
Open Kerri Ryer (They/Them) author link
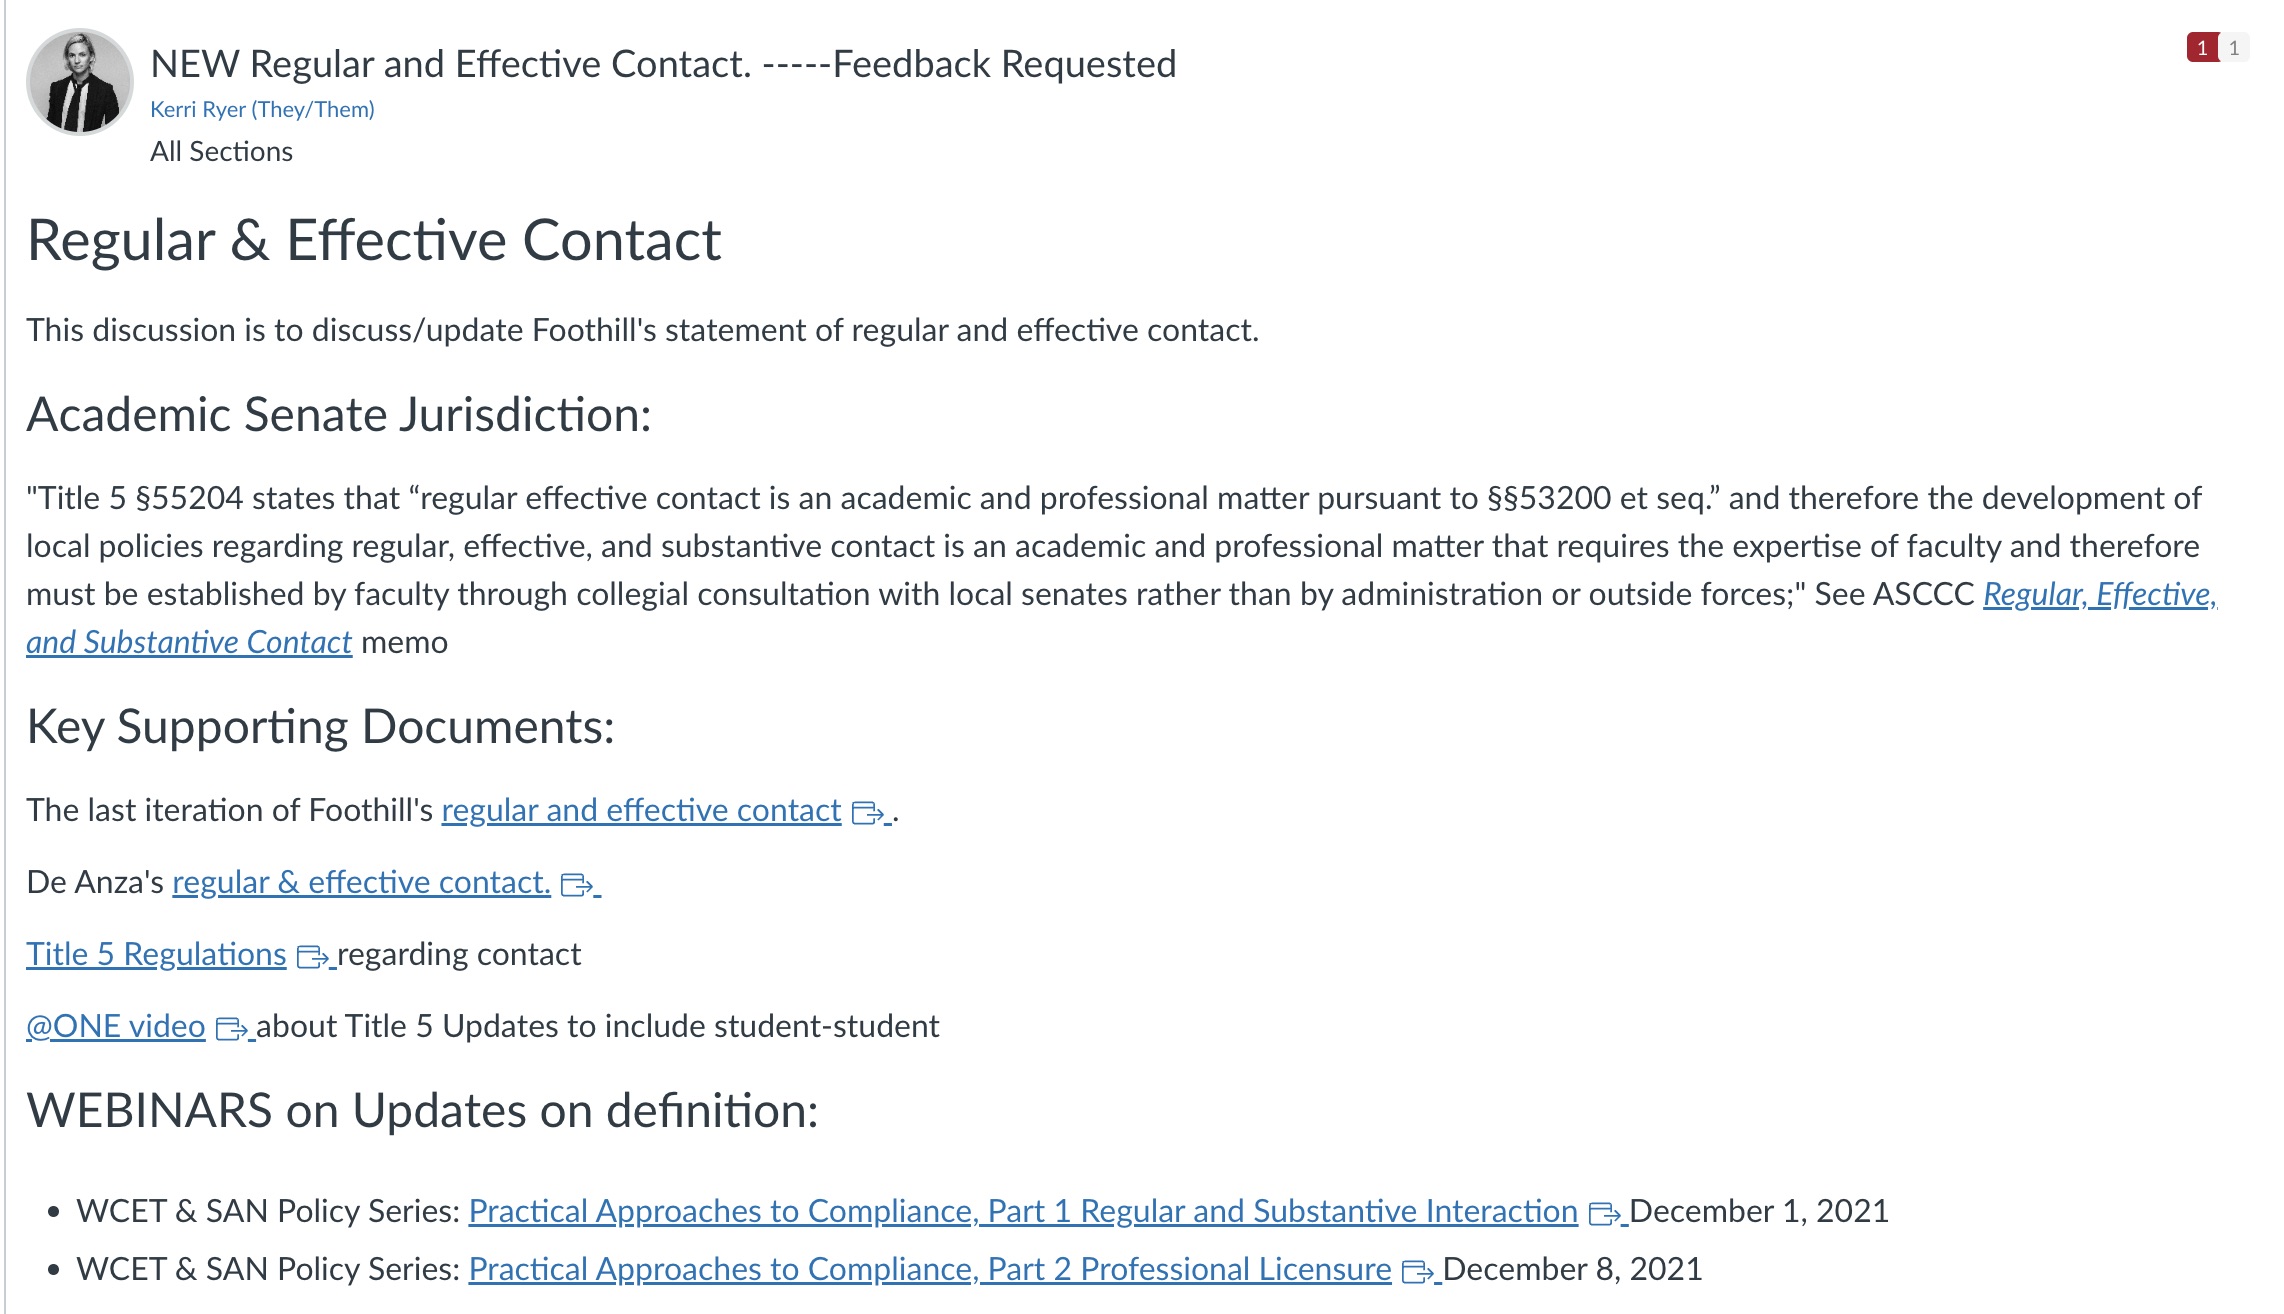[x=262, y=109]
